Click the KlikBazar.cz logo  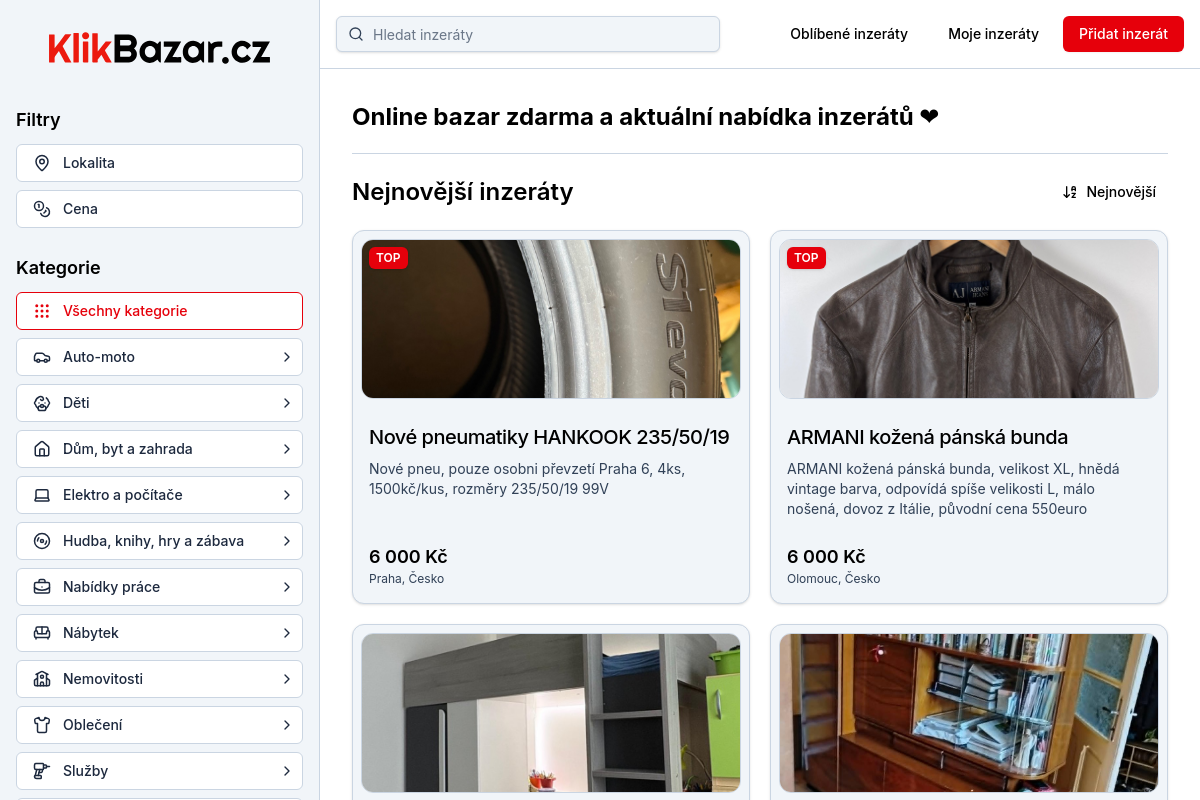coord(159,48)
